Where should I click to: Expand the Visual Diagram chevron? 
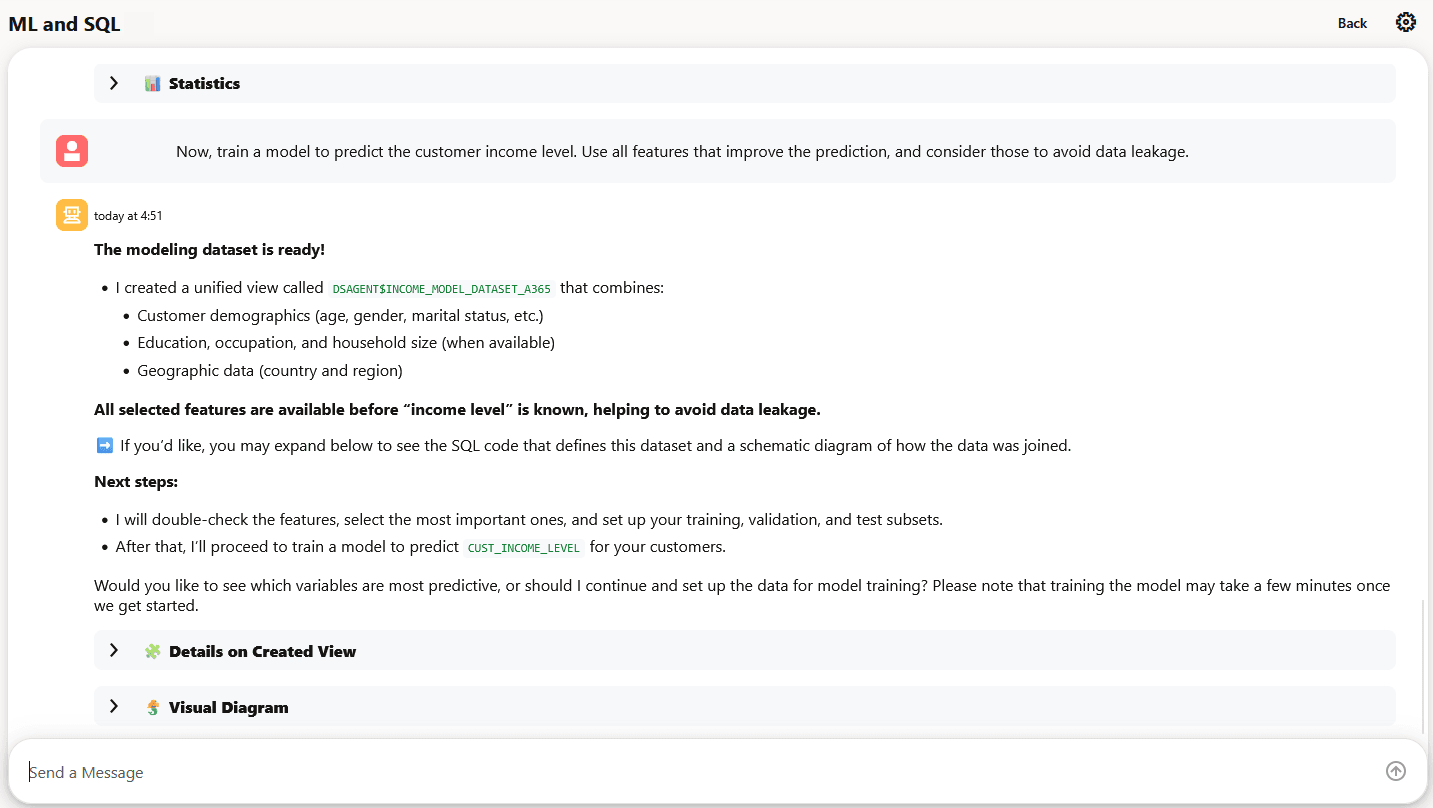pyautogui.click(x=114, y=707)
